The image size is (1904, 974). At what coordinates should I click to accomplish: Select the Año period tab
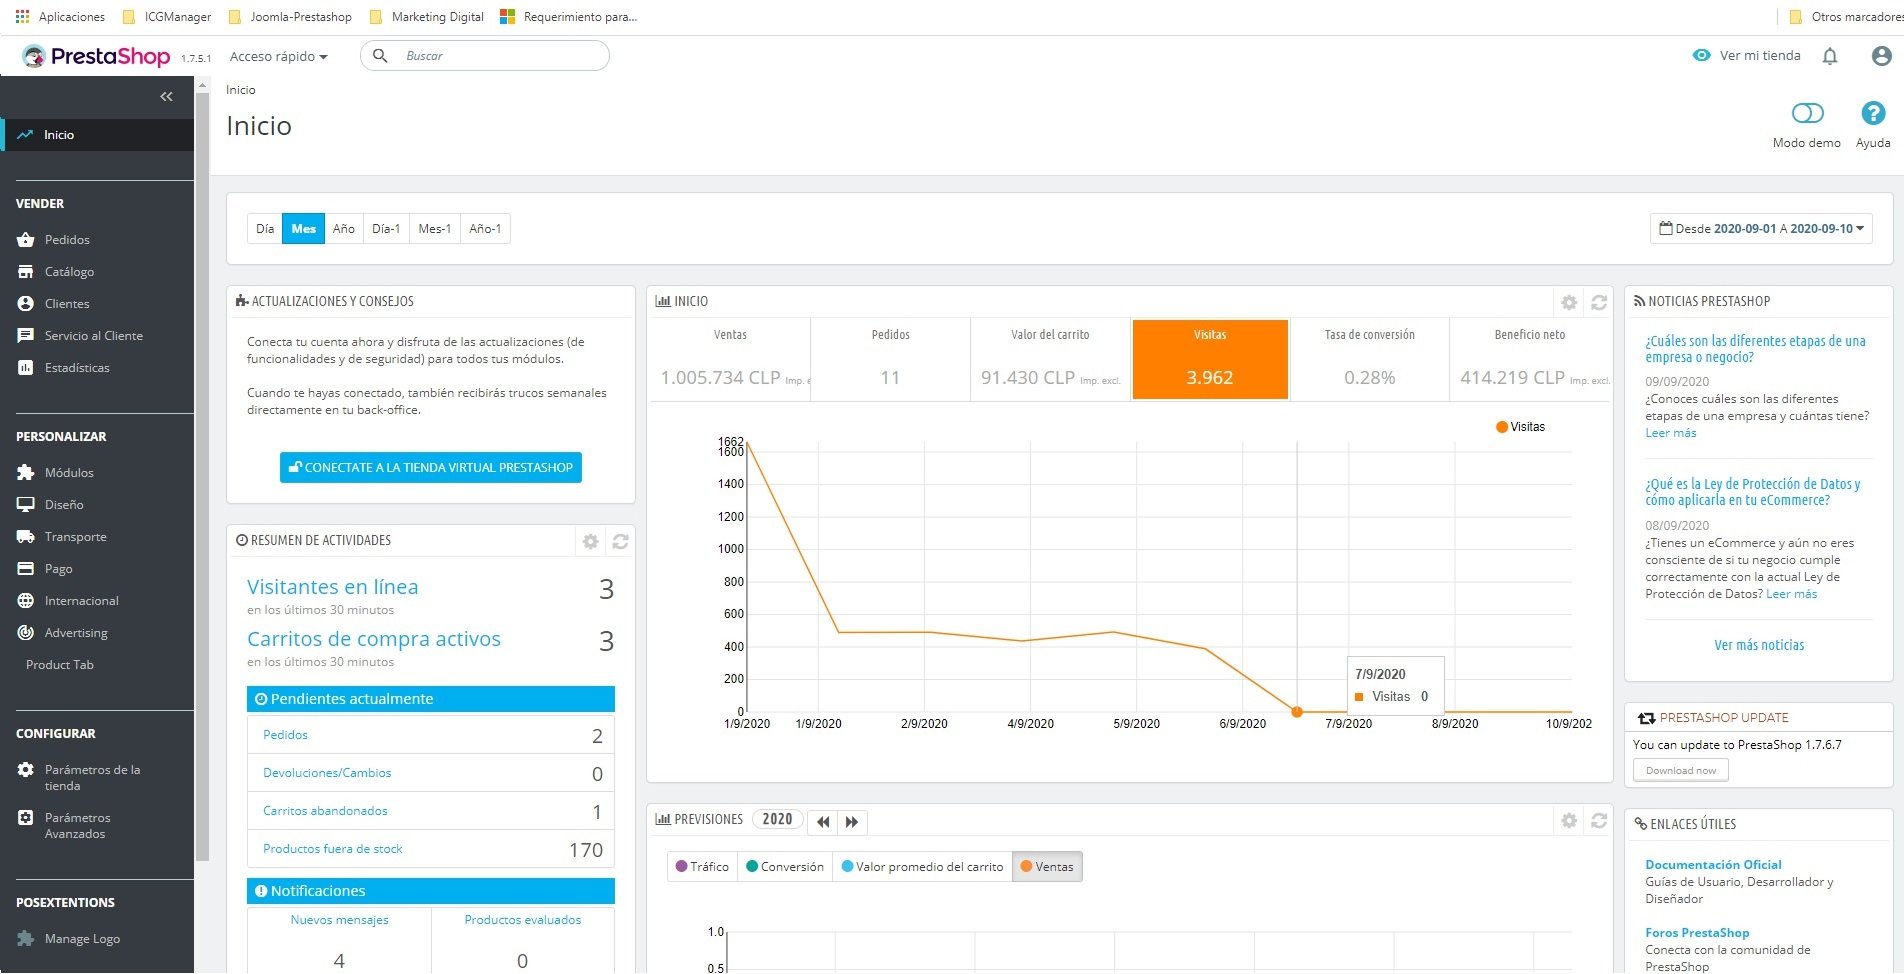[x=344, y=229]
